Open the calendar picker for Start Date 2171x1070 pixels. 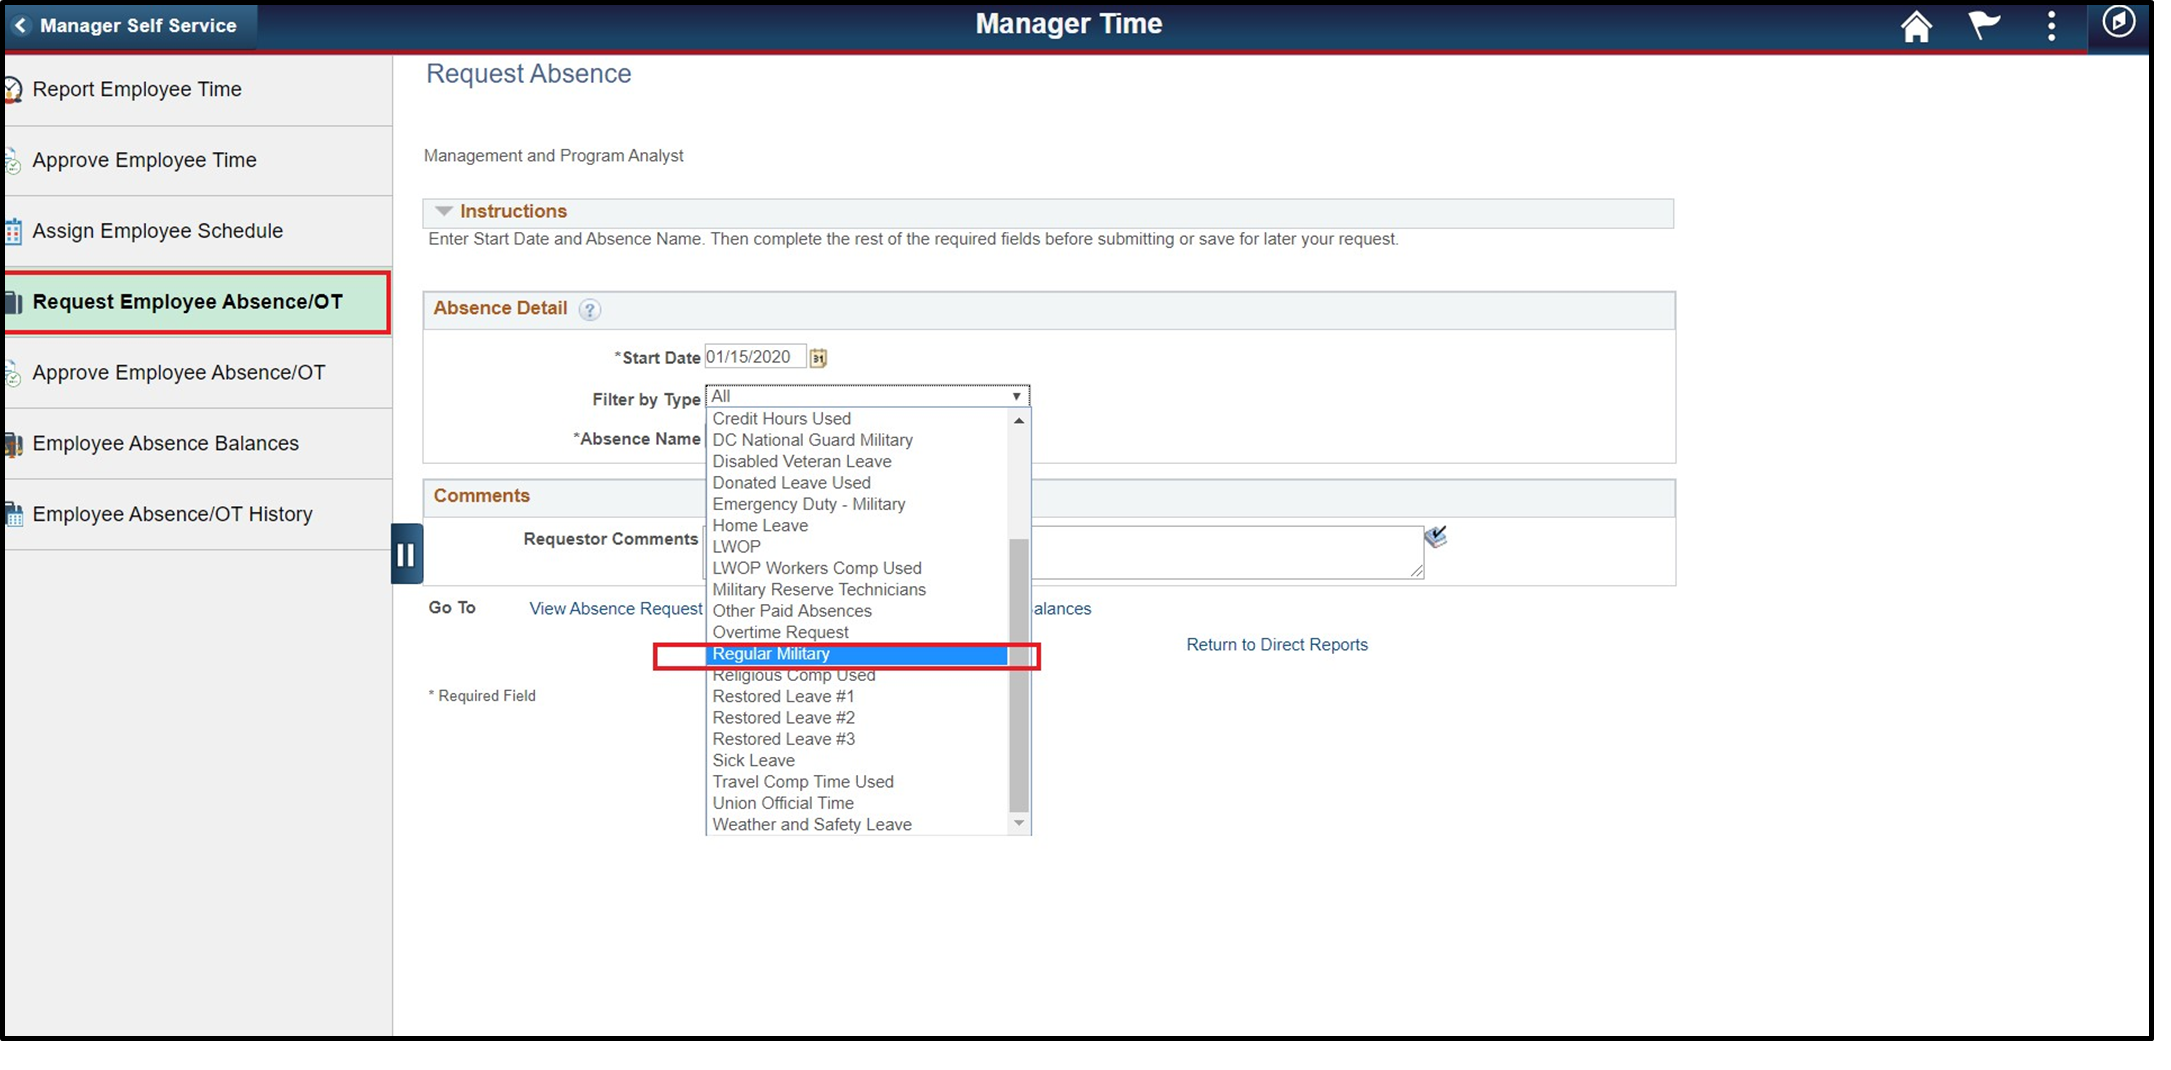(818, 357)
